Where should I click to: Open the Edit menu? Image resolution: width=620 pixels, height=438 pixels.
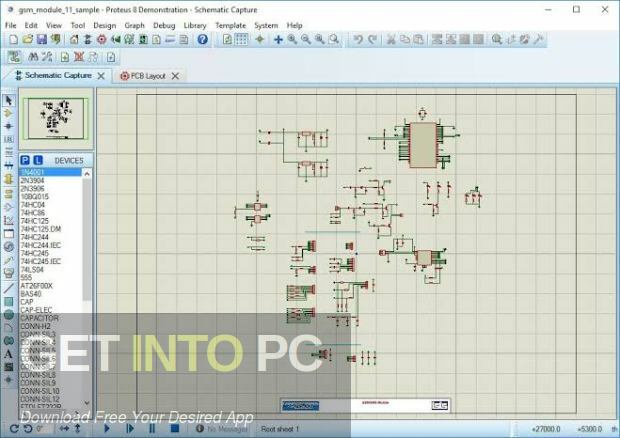(x=31, y=25)
